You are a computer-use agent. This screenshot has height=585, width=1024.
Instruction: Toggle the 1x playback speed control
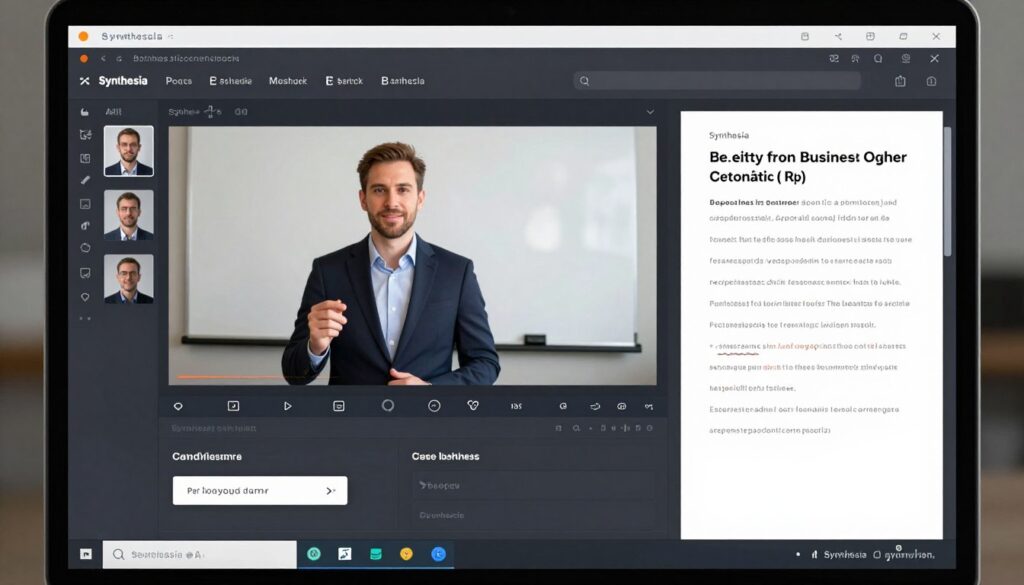[515, 406]
